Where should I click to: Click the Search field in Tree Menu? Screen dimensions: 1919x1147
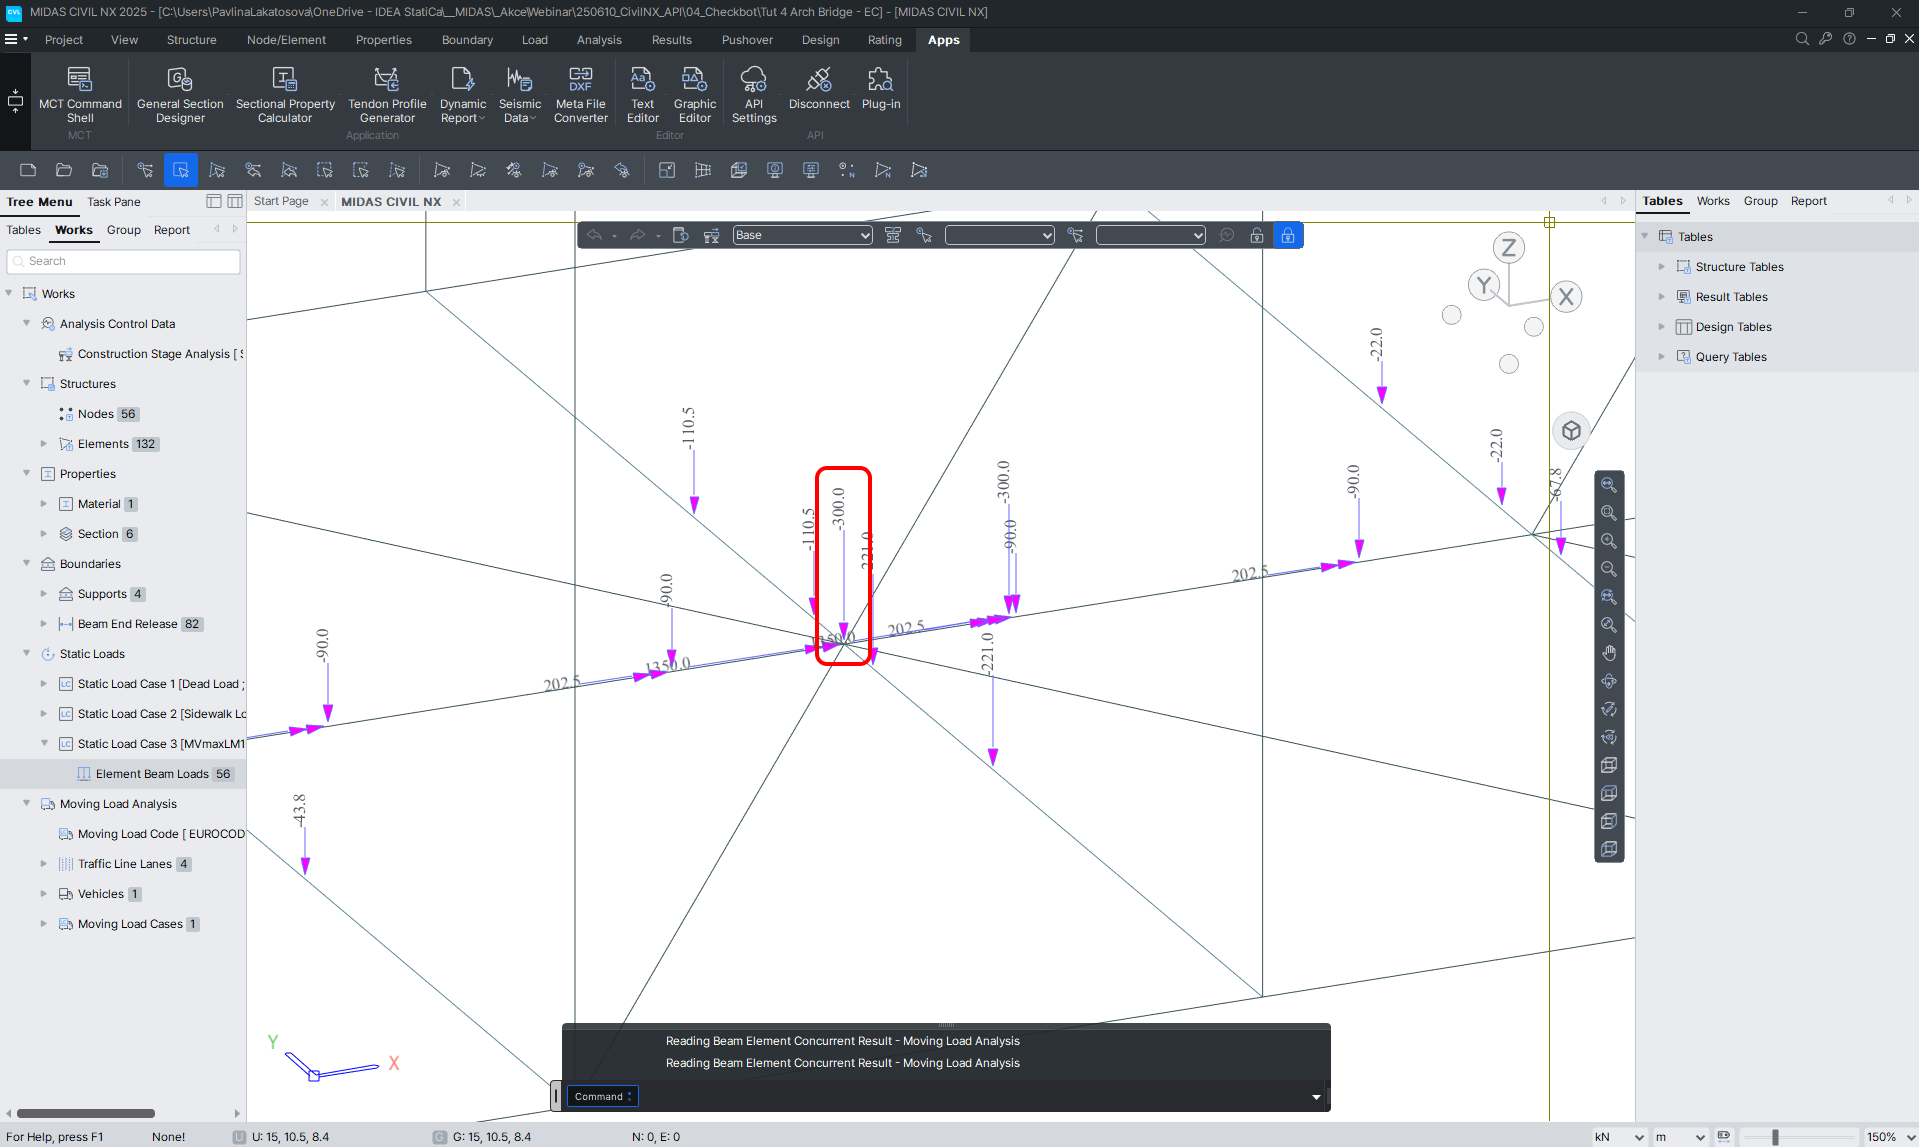pyautogui.click(x=125, y=261)
